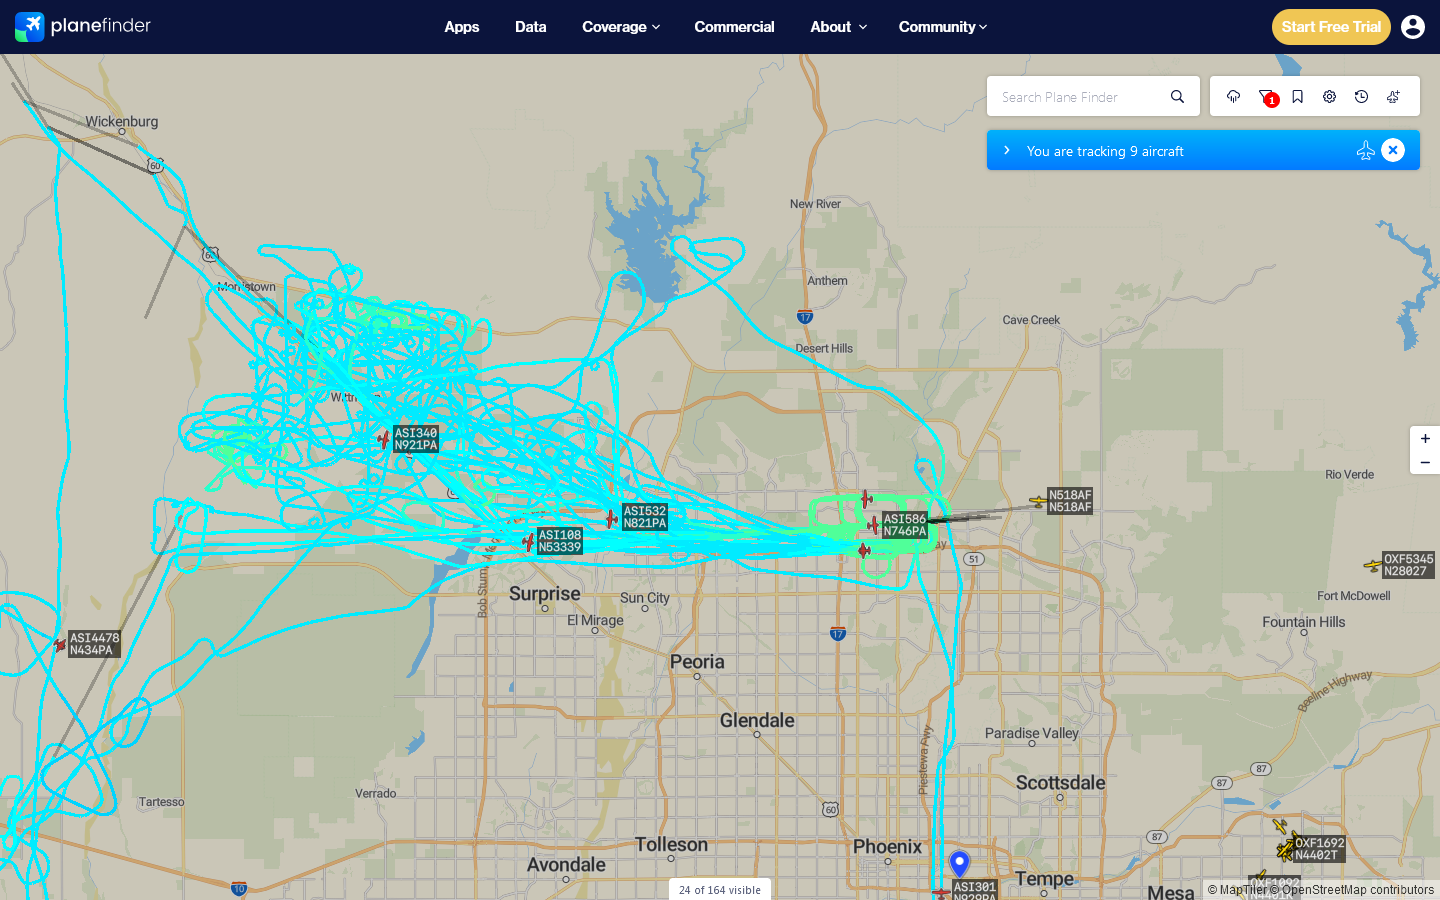The image size is (1440, 900).
Task: Open the bookmarks icon
Action: (1297, 97)
